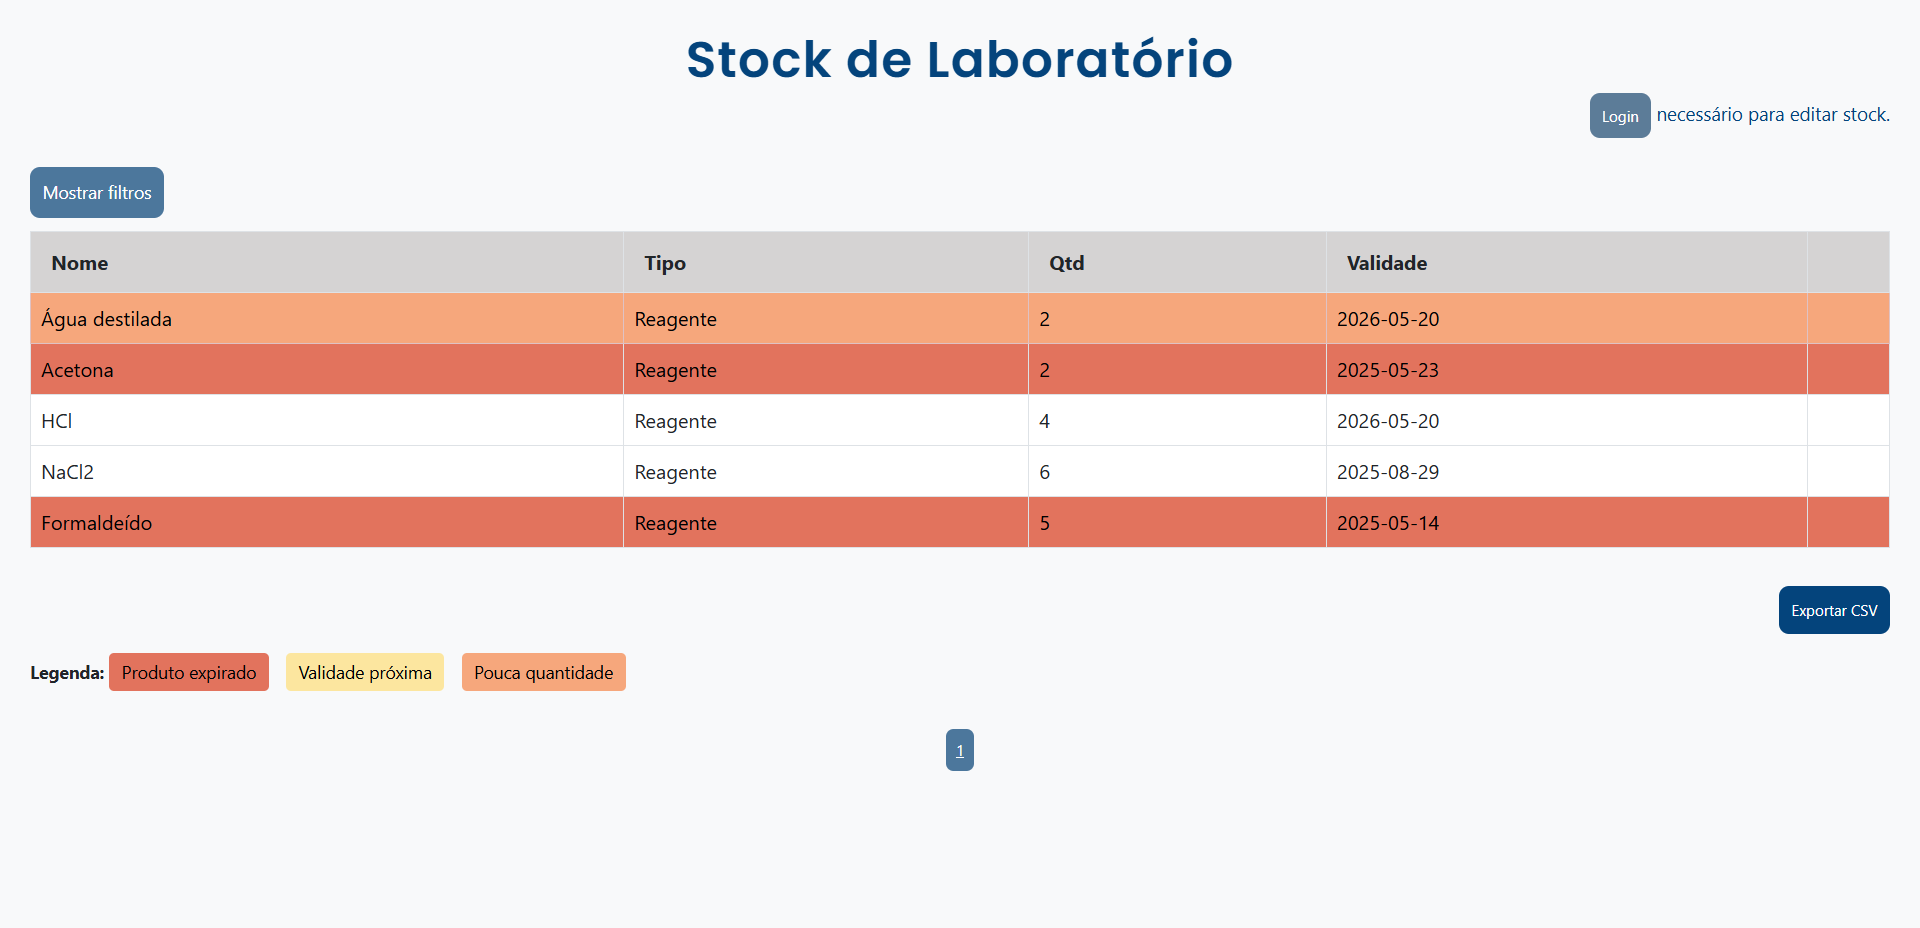
Task: Click the Produto expirado legend swatch
Action: [x=189, y=672]
